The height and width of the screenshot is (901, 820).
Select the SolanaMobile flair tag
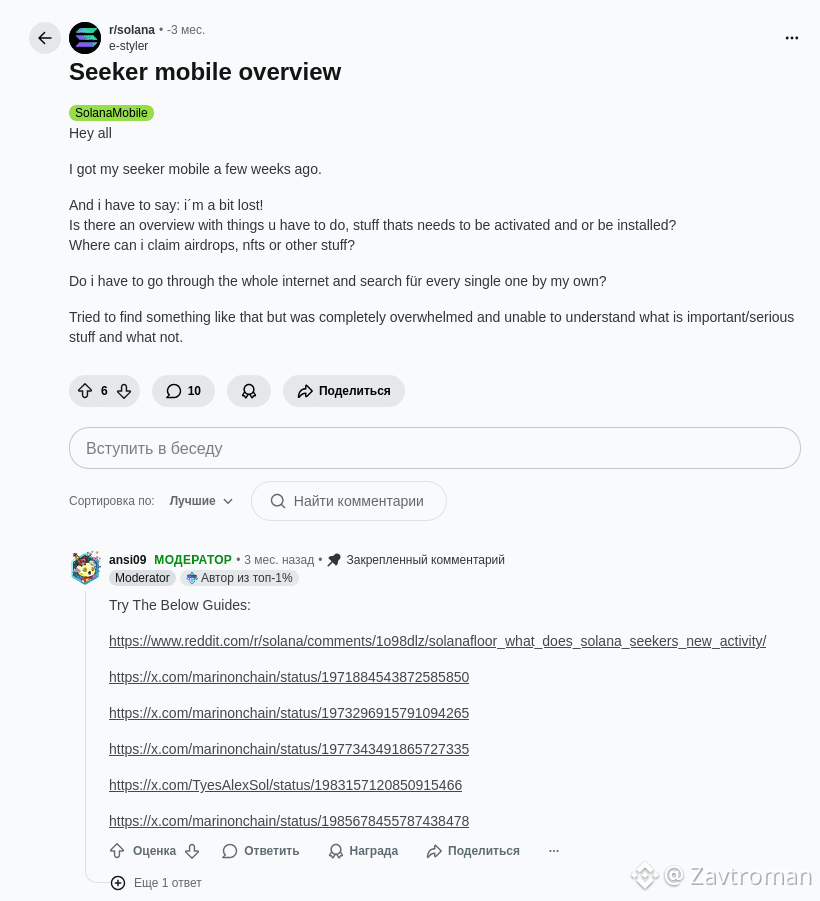[x=111, y=113]
